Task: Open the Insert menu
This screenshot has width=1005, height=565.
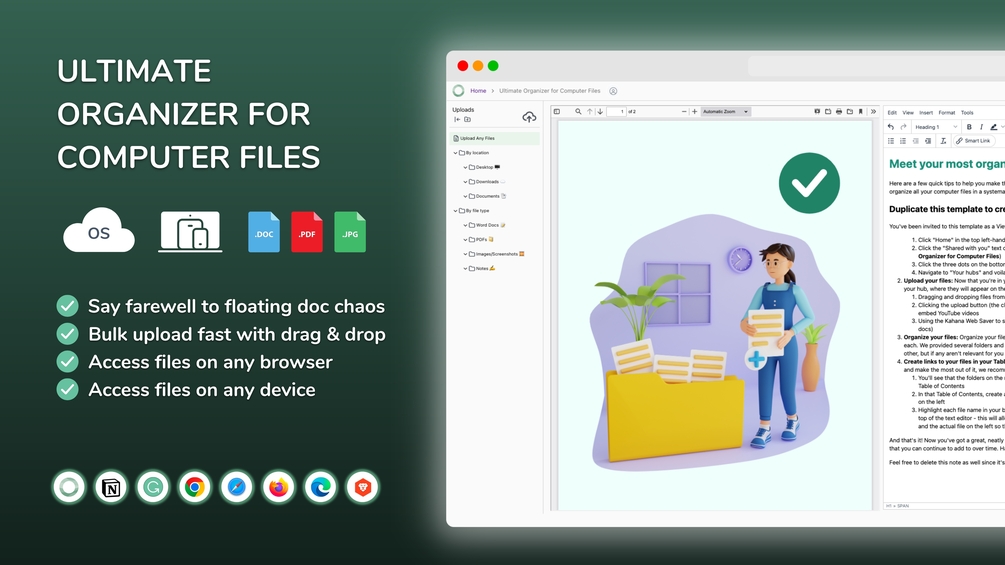Action: [926, 113]
